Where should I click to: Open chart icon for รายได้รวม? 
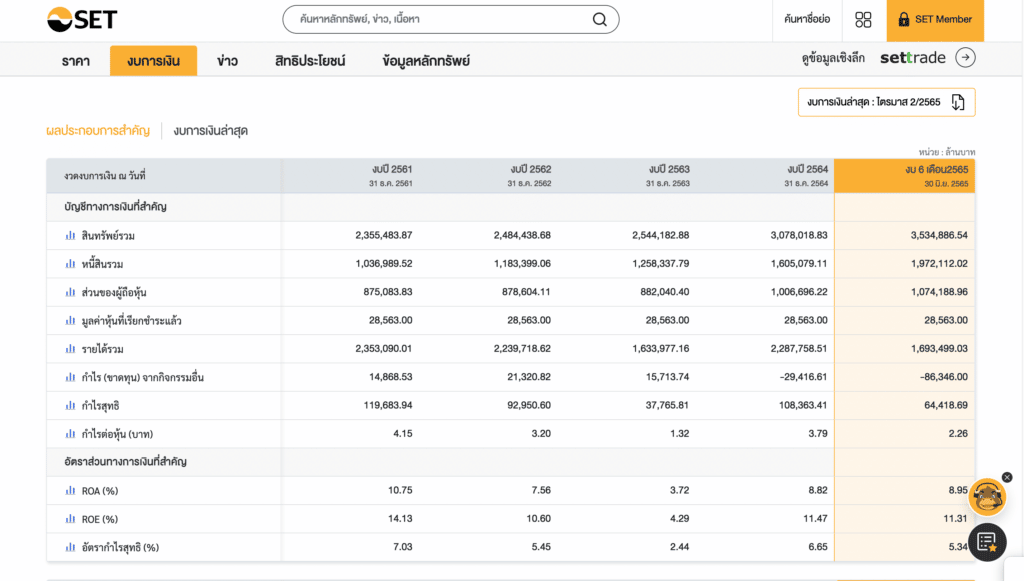click(71, 349)
